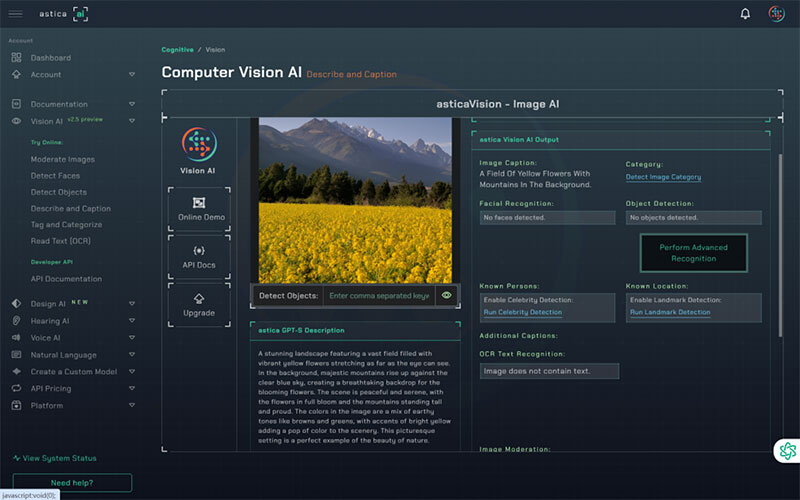Viewport: 800px width, 500px height.
Task: Open the chat widget icon
Action: pyautogui.click(x=787, y=451)
